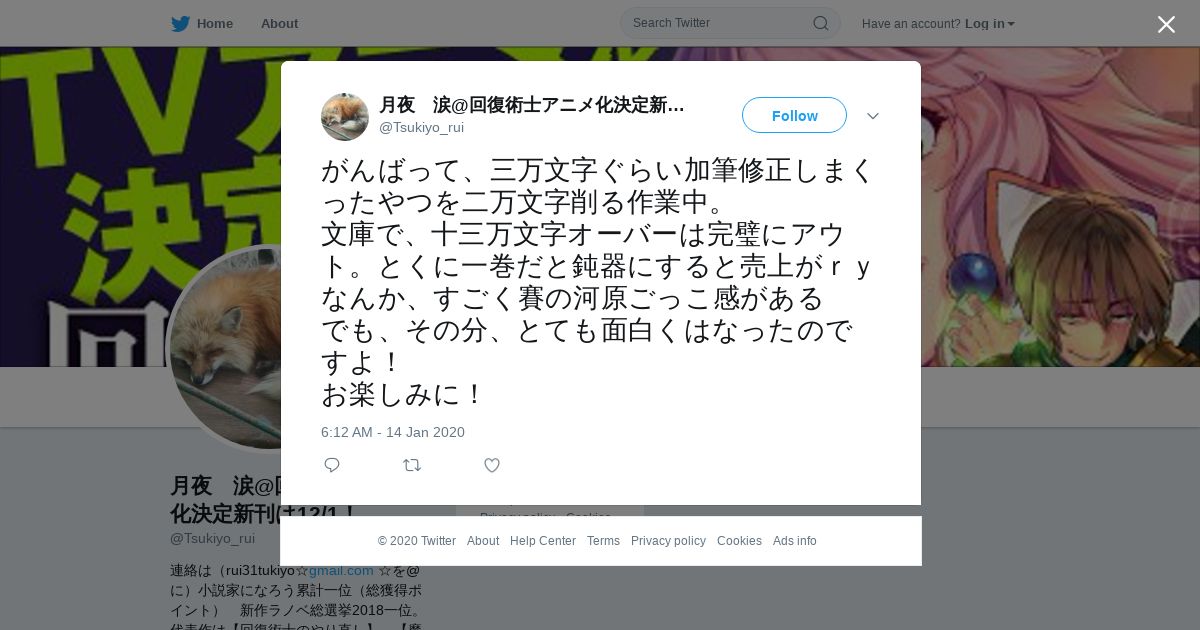Reply to the tweet via speech bubble icon
This screenshot has height=630, width=1200.
332,465
